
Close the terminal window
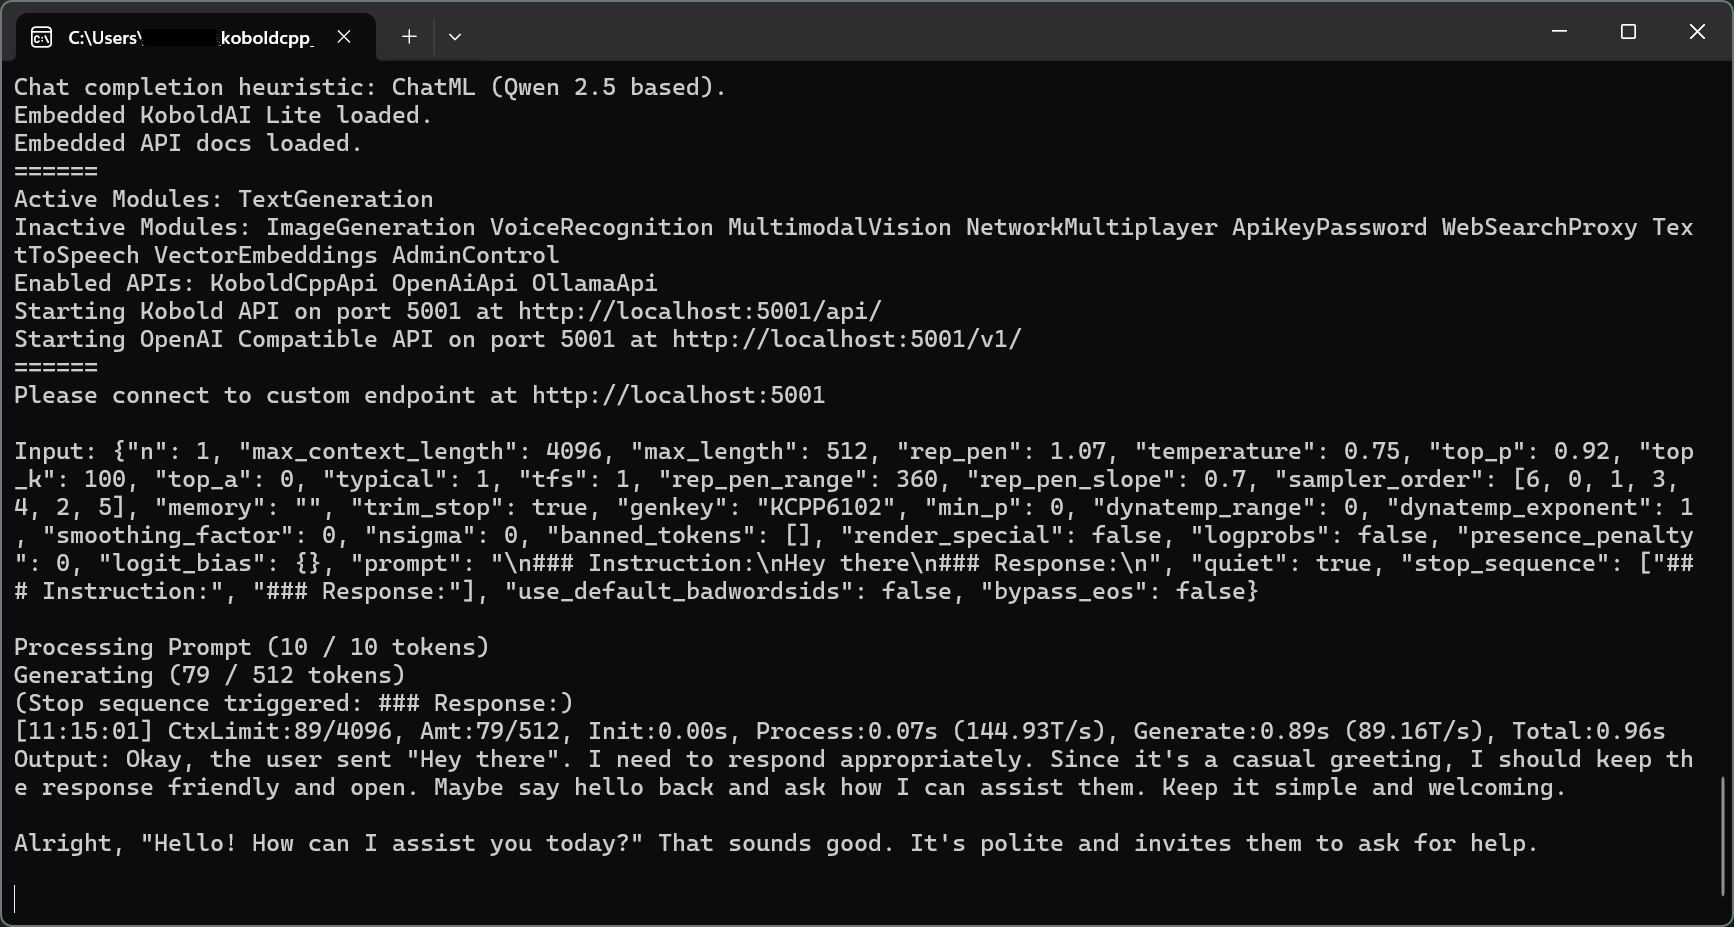tap(1697, 32)
